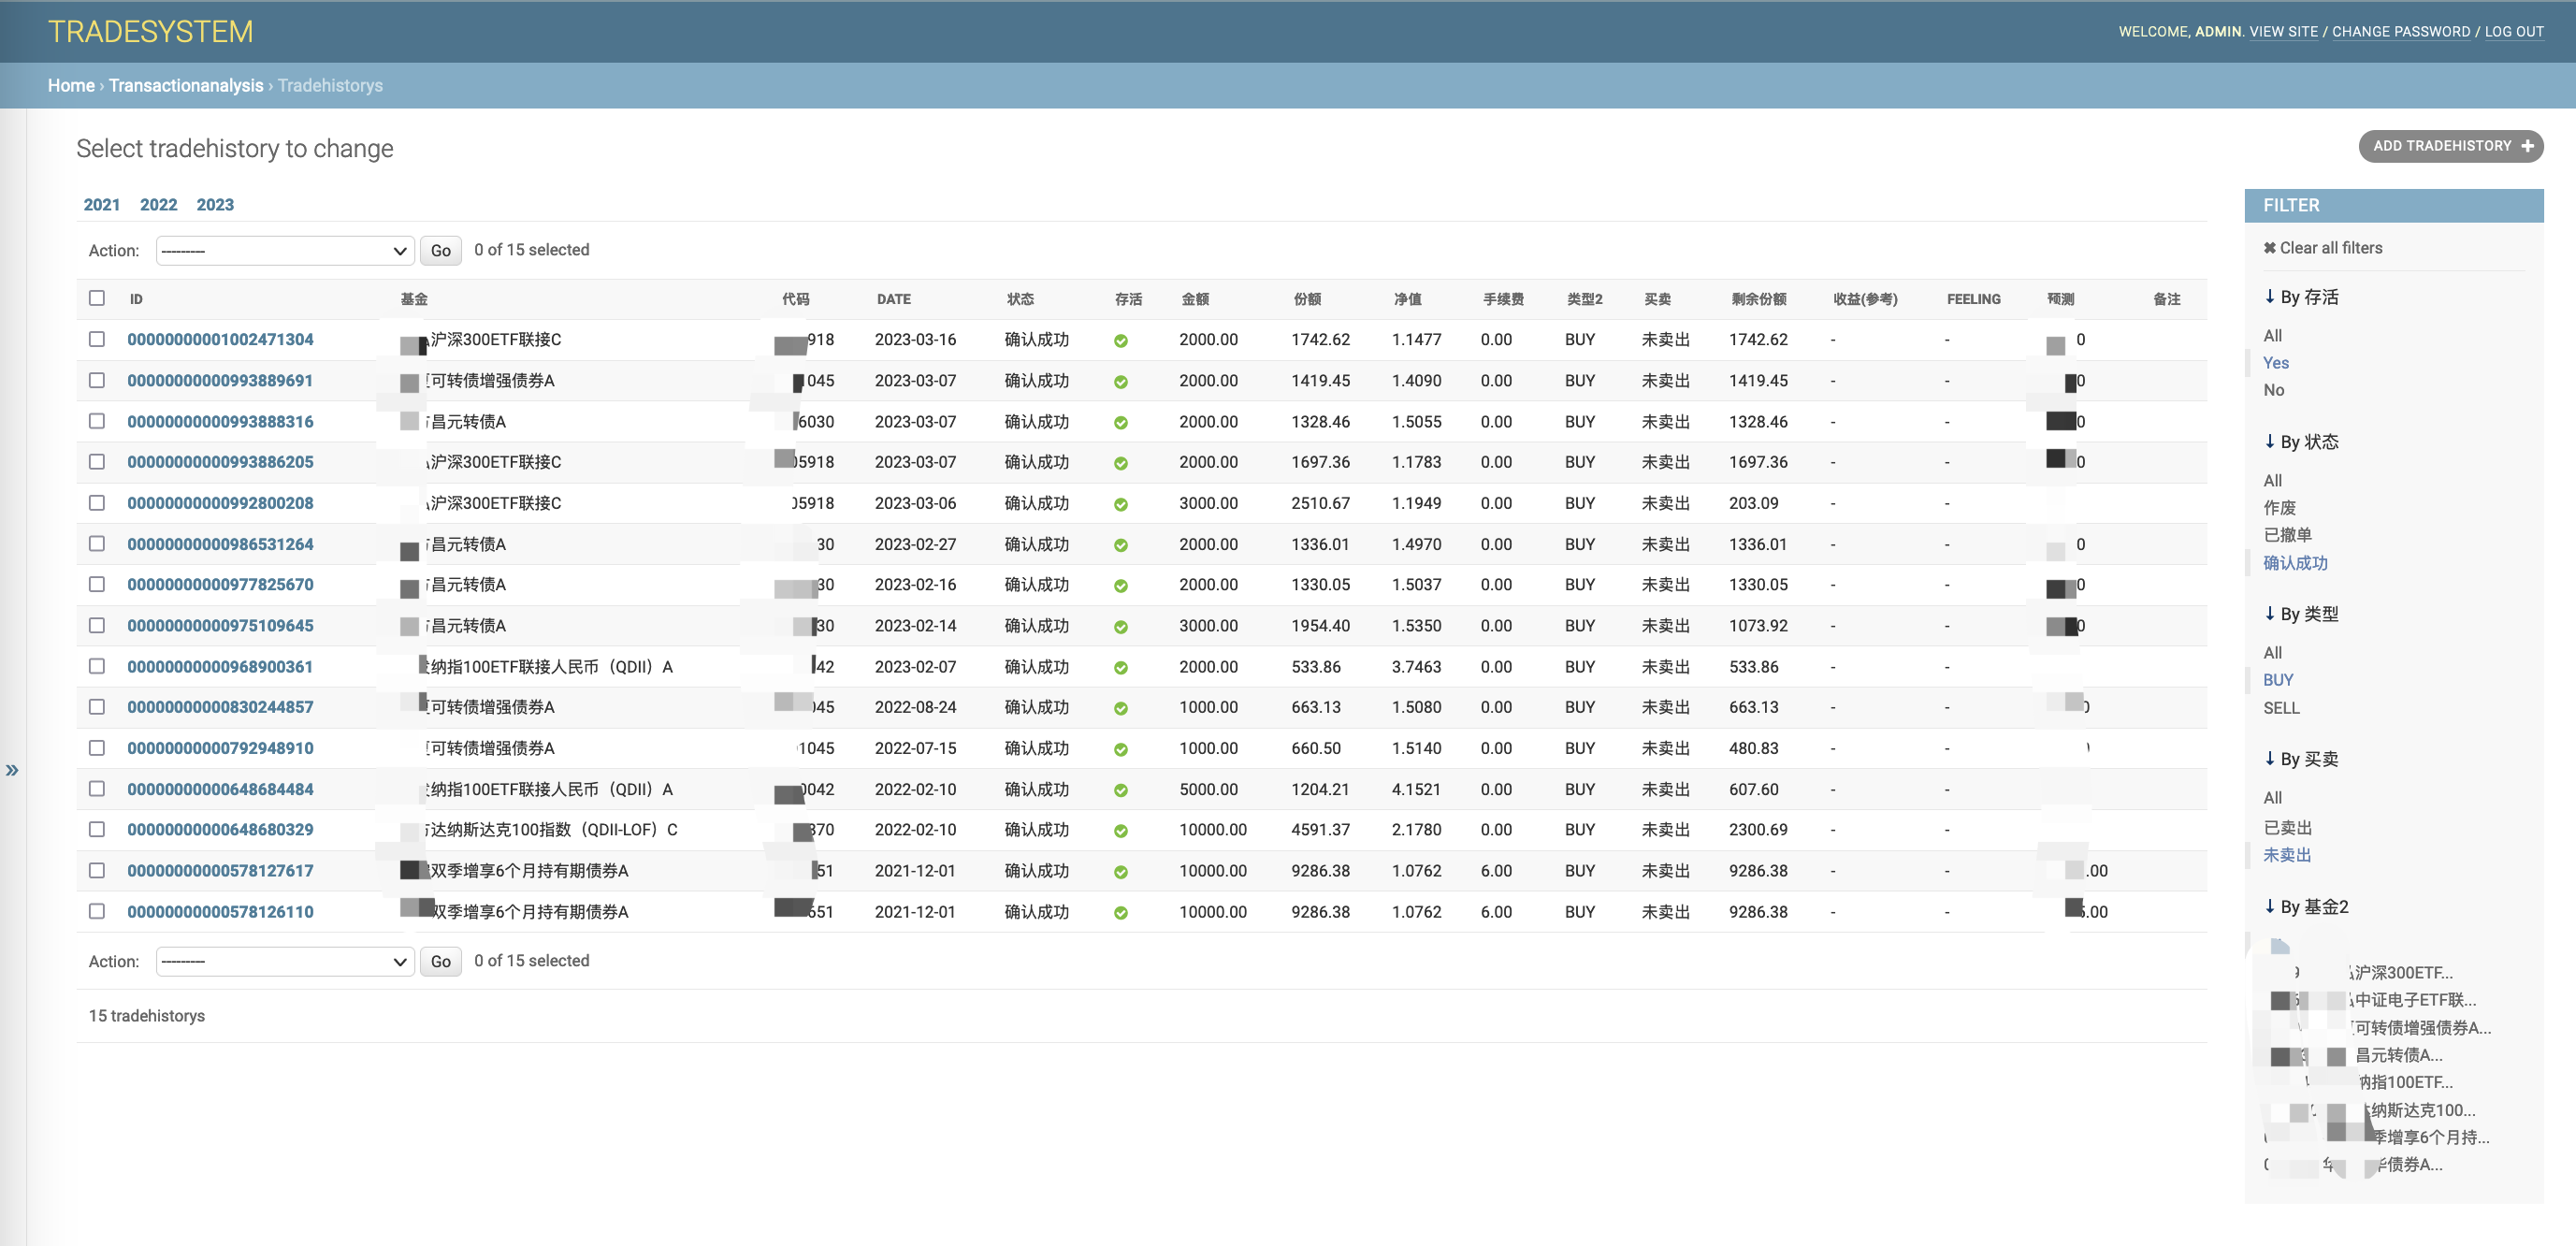Open record 00000000000968900361
The width and height of the screenshot is (2576, 1246).
(220, 667)
